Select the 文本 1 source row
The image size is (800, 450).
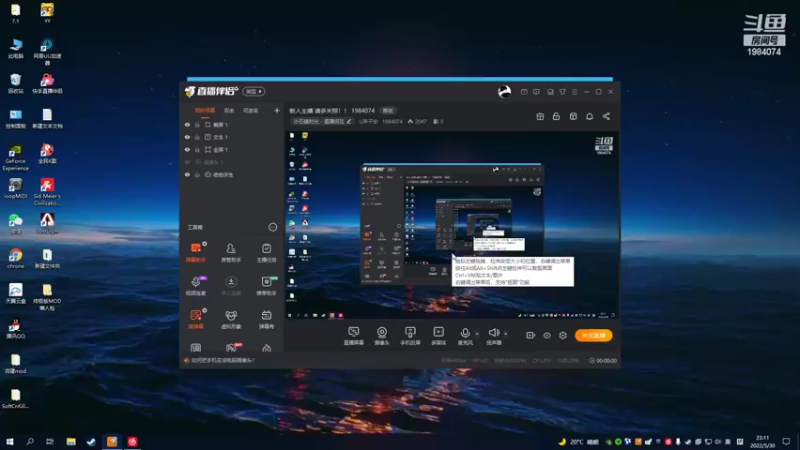(232, 137)
